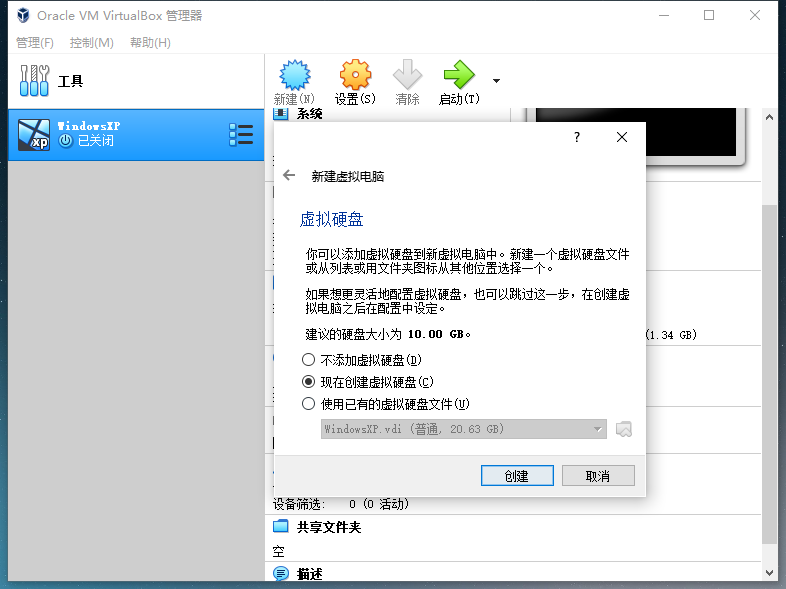Click the WindowsXP OS logo icon
Screen dimensions: 786x589
pyautogui.click(x=34, y=135)
